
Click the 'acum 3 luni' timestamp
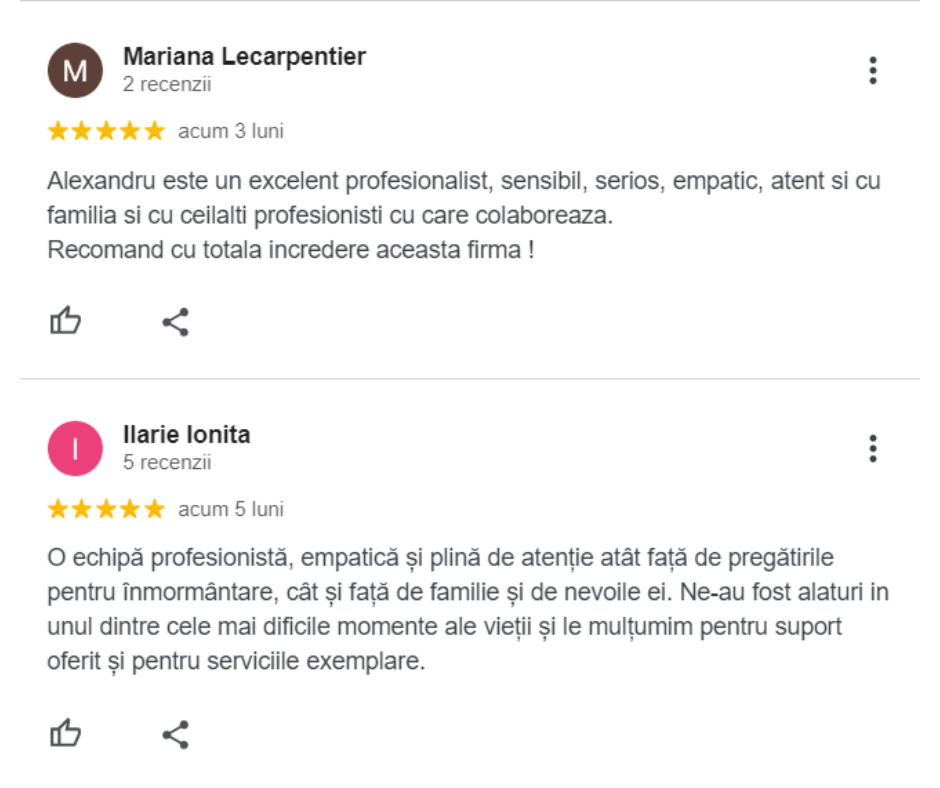[x=229, y=130]
